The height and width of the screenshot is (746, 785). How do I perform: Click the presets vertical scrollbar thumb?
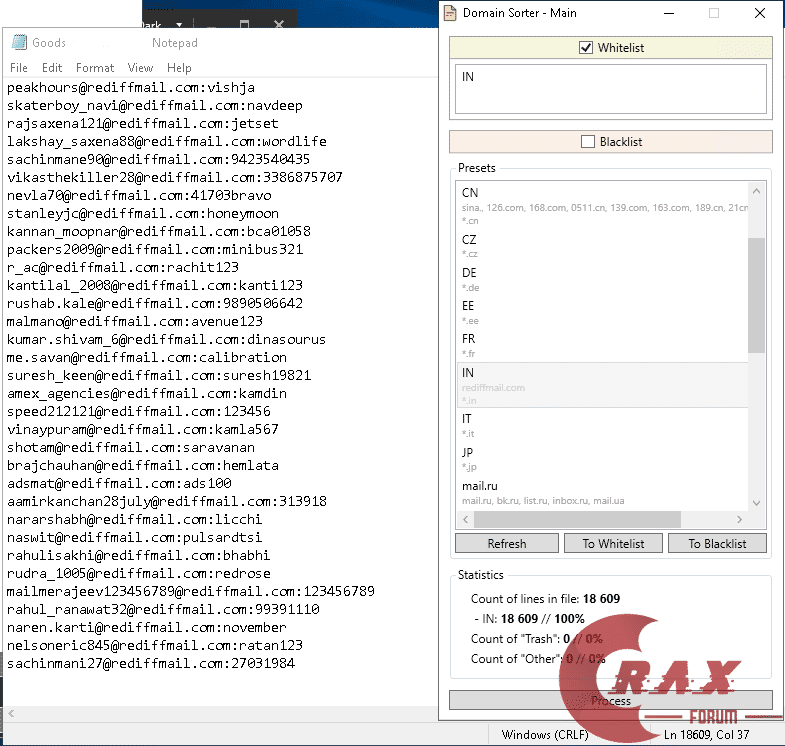coord(756,295)
